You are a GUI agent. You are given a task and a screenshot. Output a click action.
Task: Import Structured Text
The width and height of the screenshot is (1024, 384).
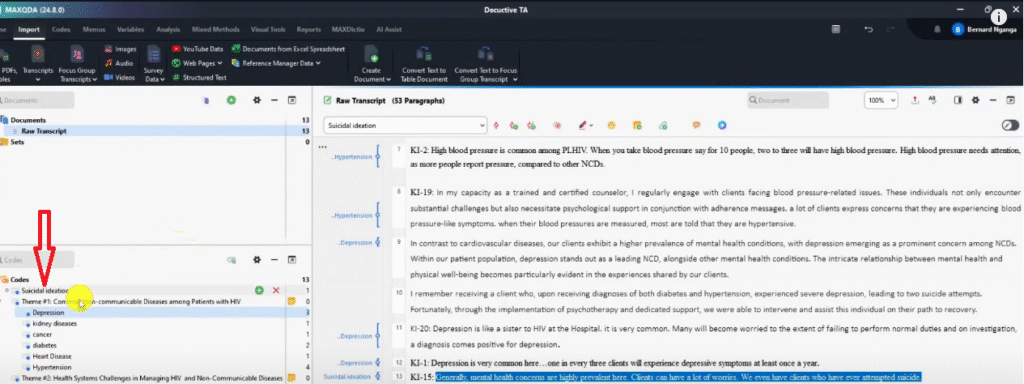tap(199, 77)
